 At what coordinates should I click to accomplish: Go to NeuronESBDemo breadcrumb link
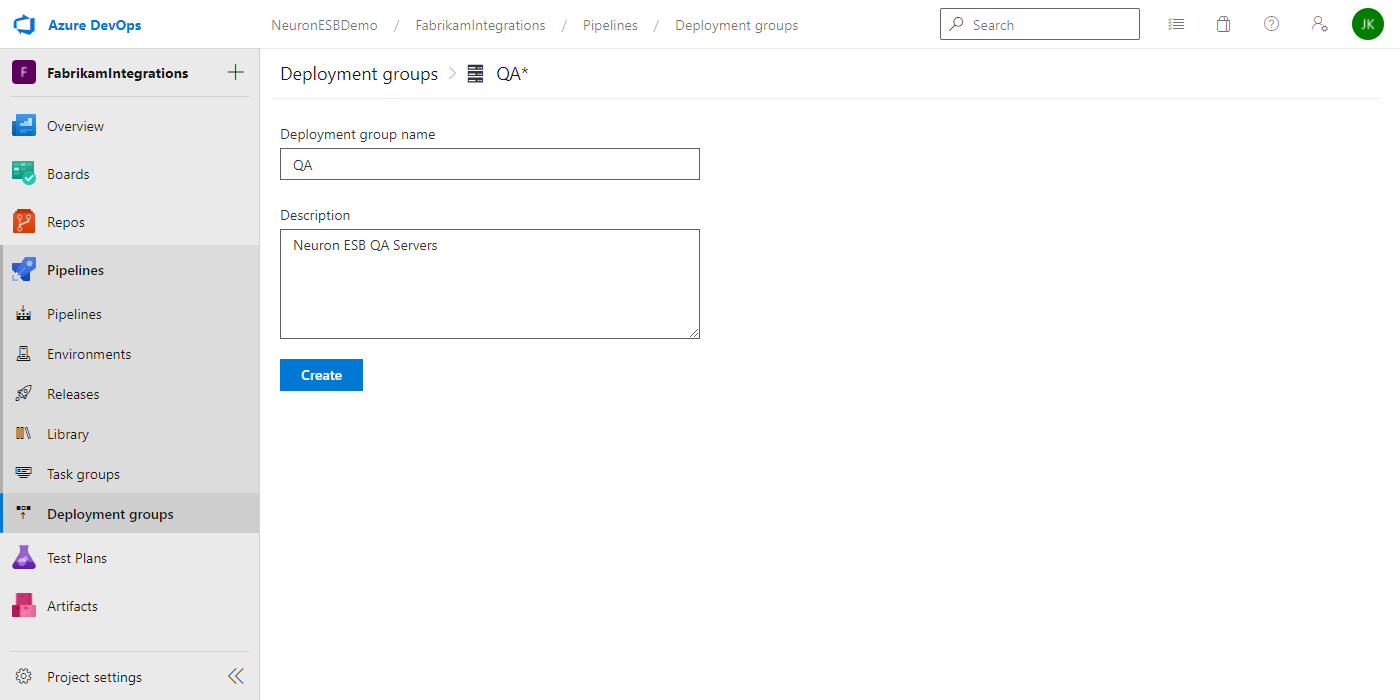[324, 25]
